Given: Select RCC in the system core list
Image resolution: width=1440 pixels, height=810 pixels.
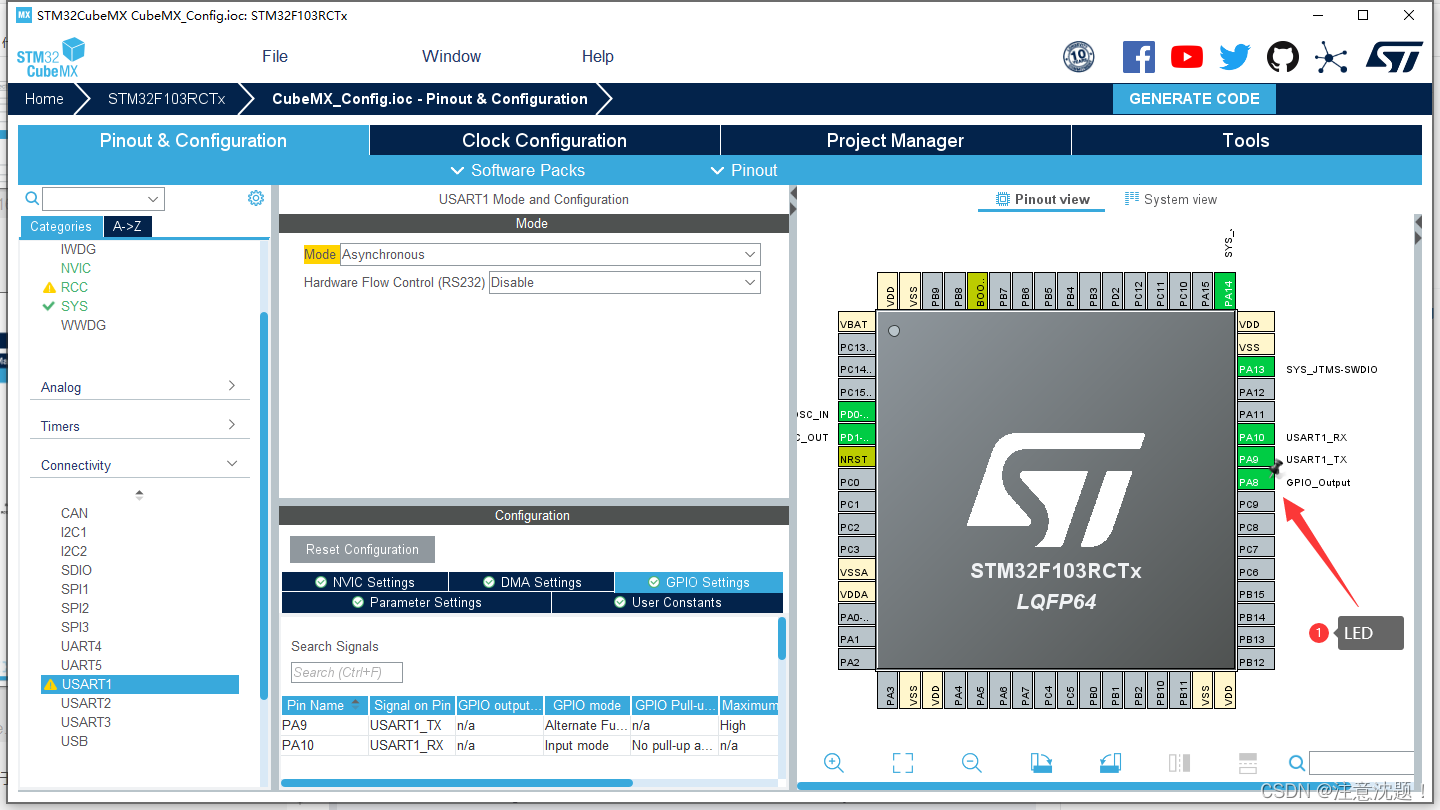Looking at the screenshot, I should (74, 287).
